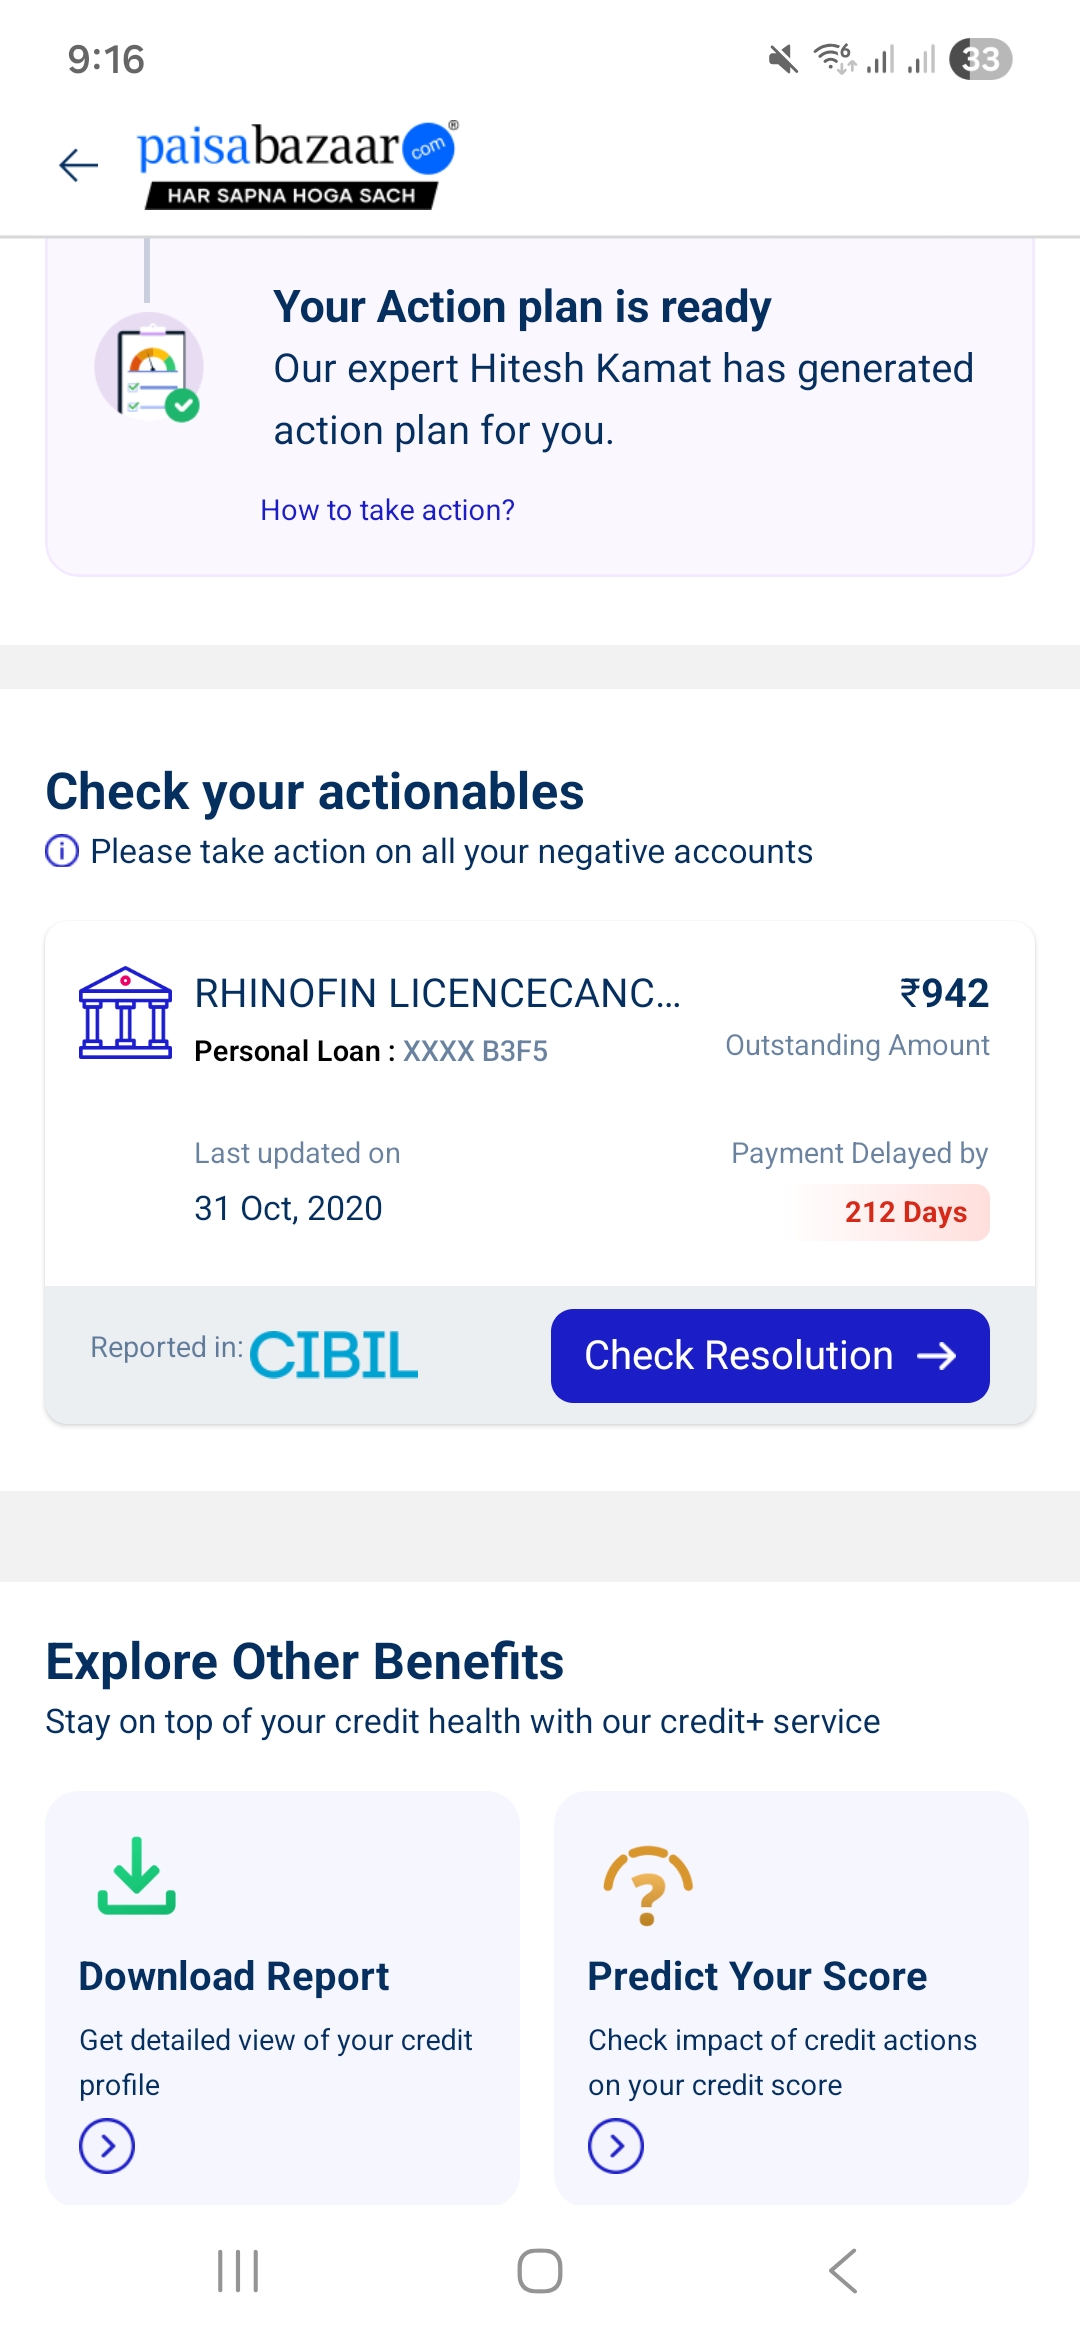Tap the action plan clipboard icon
1080x2340 pixels.
click(x=150, y=368)
